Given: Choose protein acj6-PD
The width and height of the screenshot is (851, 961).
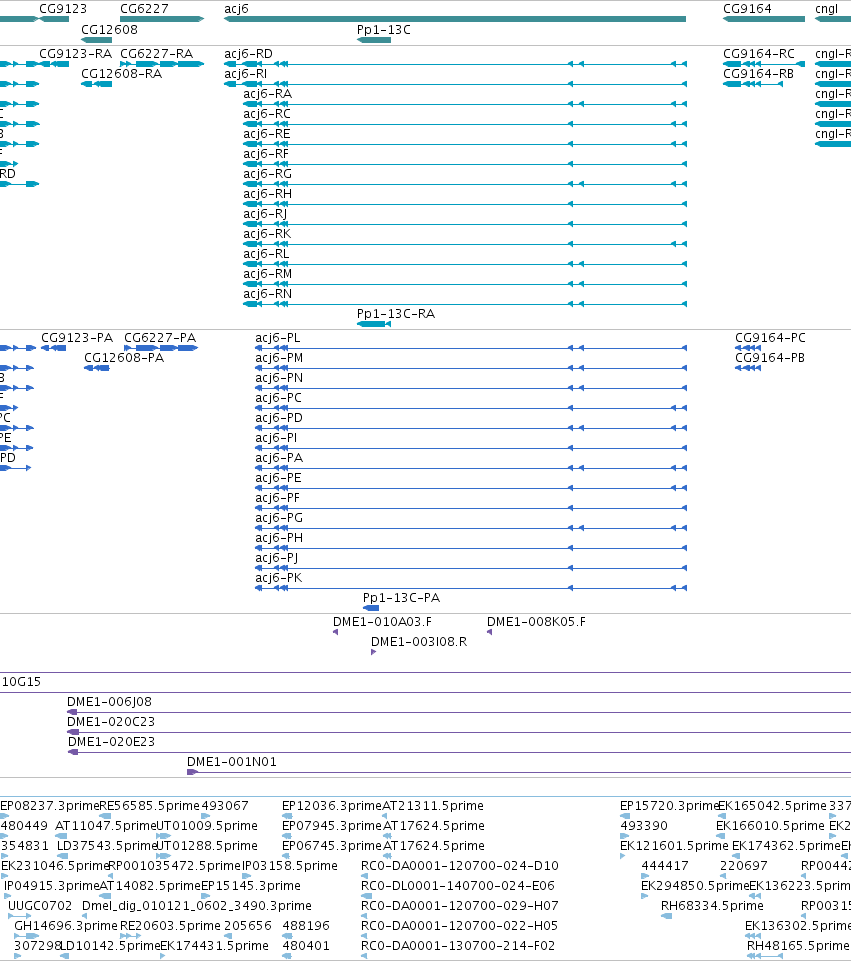Looking at the screenshot, I should (x=279, y=418).
